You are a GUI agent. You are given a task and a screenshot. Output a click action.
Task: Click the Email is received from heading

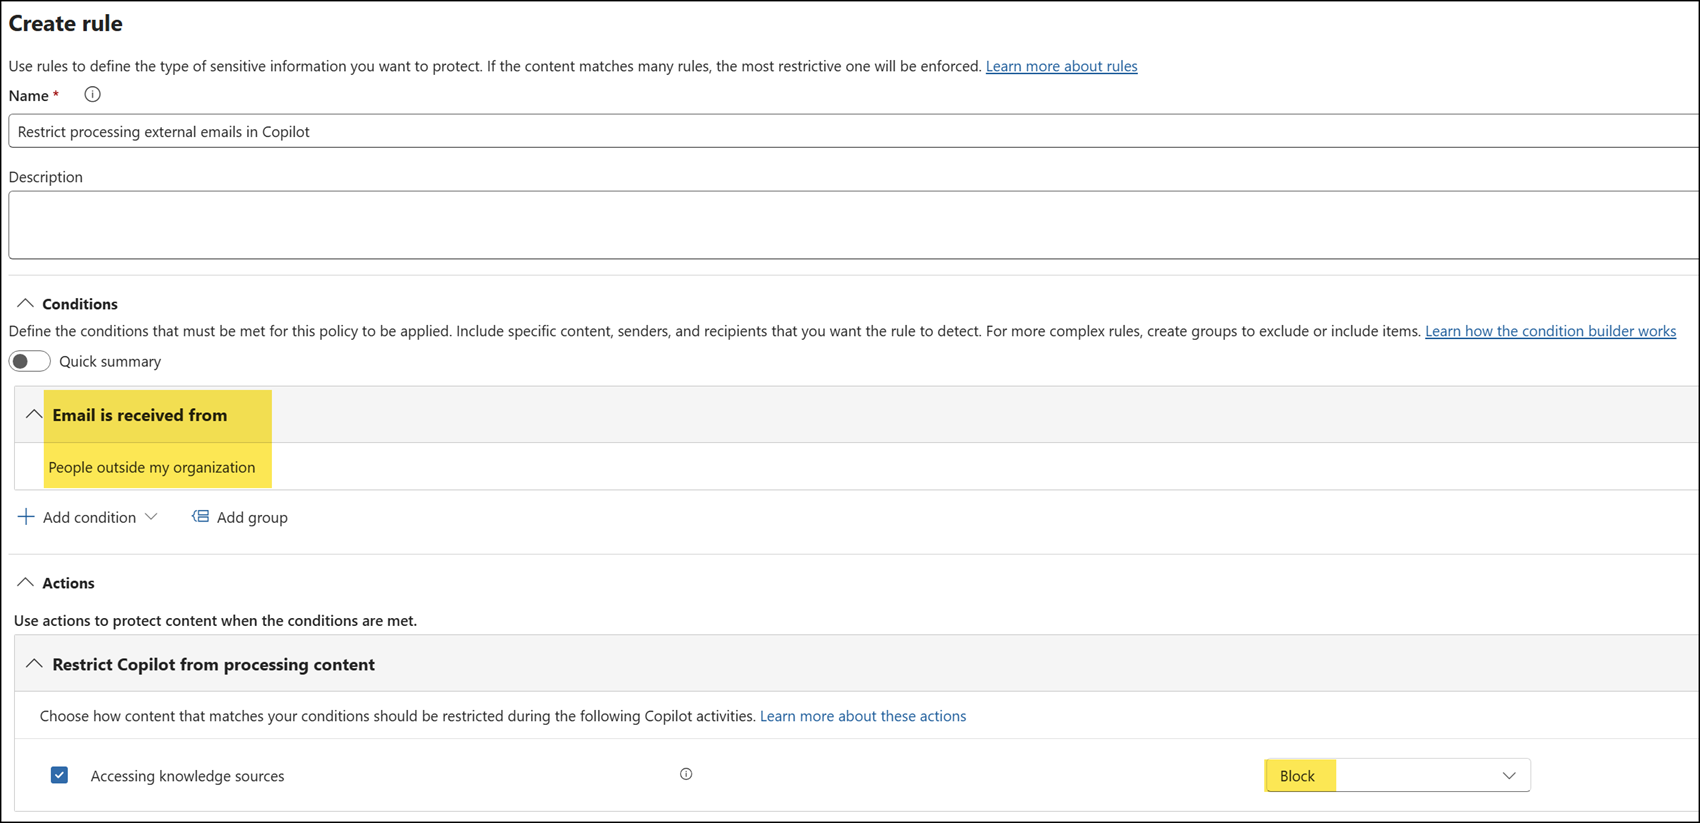(x=140, y=415)
